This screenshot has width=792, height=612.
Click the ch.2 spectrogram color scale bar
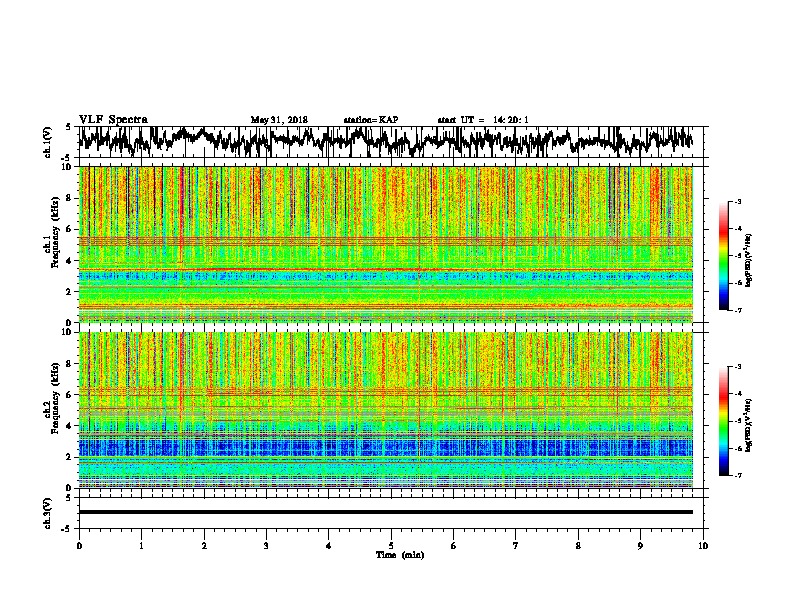(x=723, y=421)
